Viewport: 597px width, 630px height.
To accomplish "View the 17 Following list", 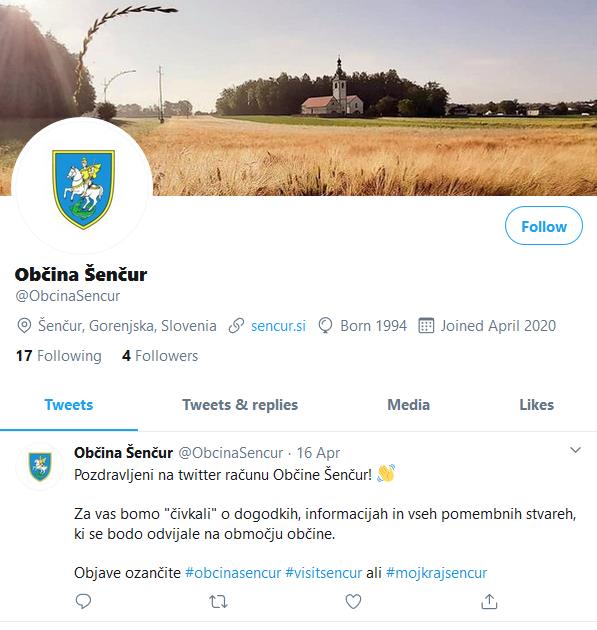I will (59, 356).
